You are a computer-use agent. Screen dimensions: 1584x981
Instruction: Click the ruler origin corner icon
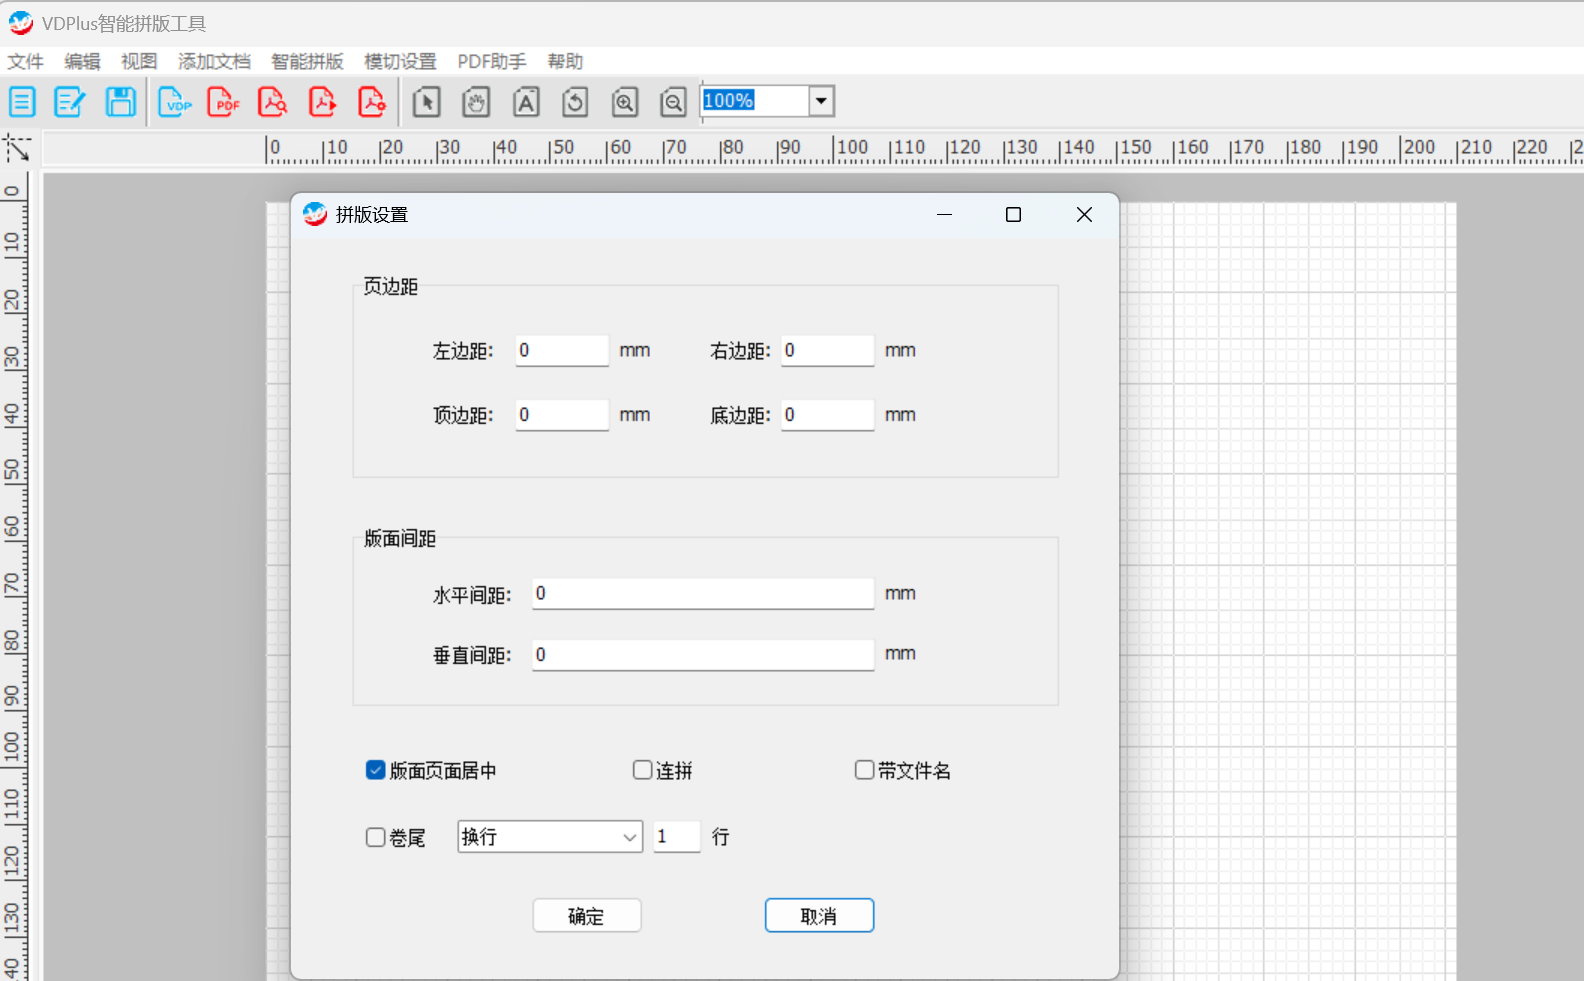[17, 148]
